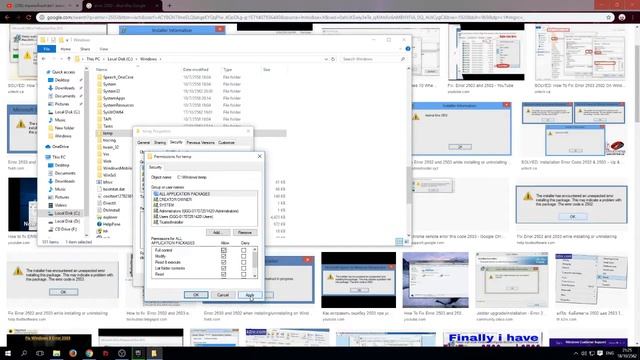The width and height of the screenshot is (640, 360).
Task: Select CD Drive (F:) in the navigation pane
Action: coord(65,229)
